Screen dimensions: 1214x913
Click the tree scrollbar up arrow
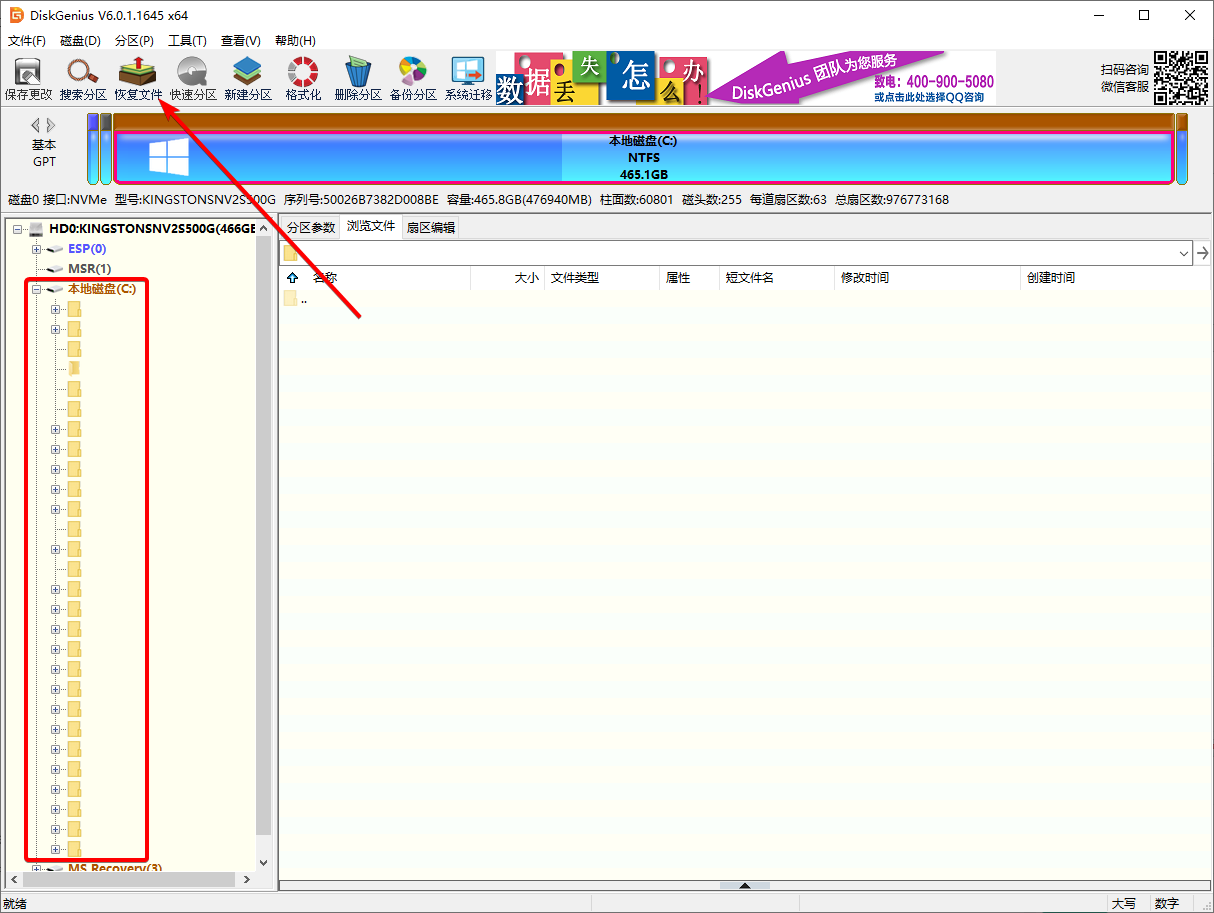(264, 229)
